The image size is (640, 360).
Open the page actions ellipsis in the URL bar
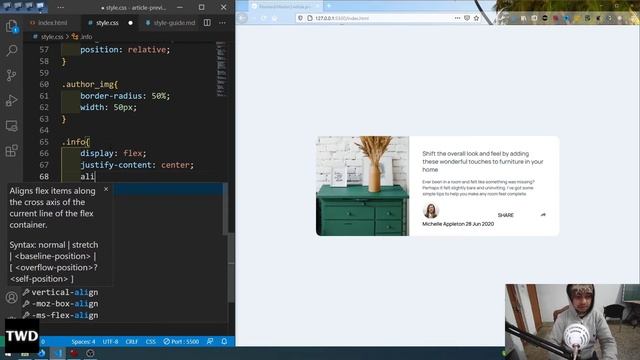pyautogui.click(x=457, y=18)
